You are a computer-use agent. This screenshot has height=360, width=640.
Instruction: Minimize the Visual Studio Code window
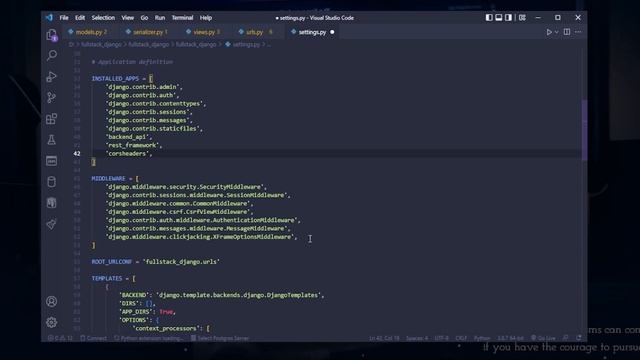538,18
